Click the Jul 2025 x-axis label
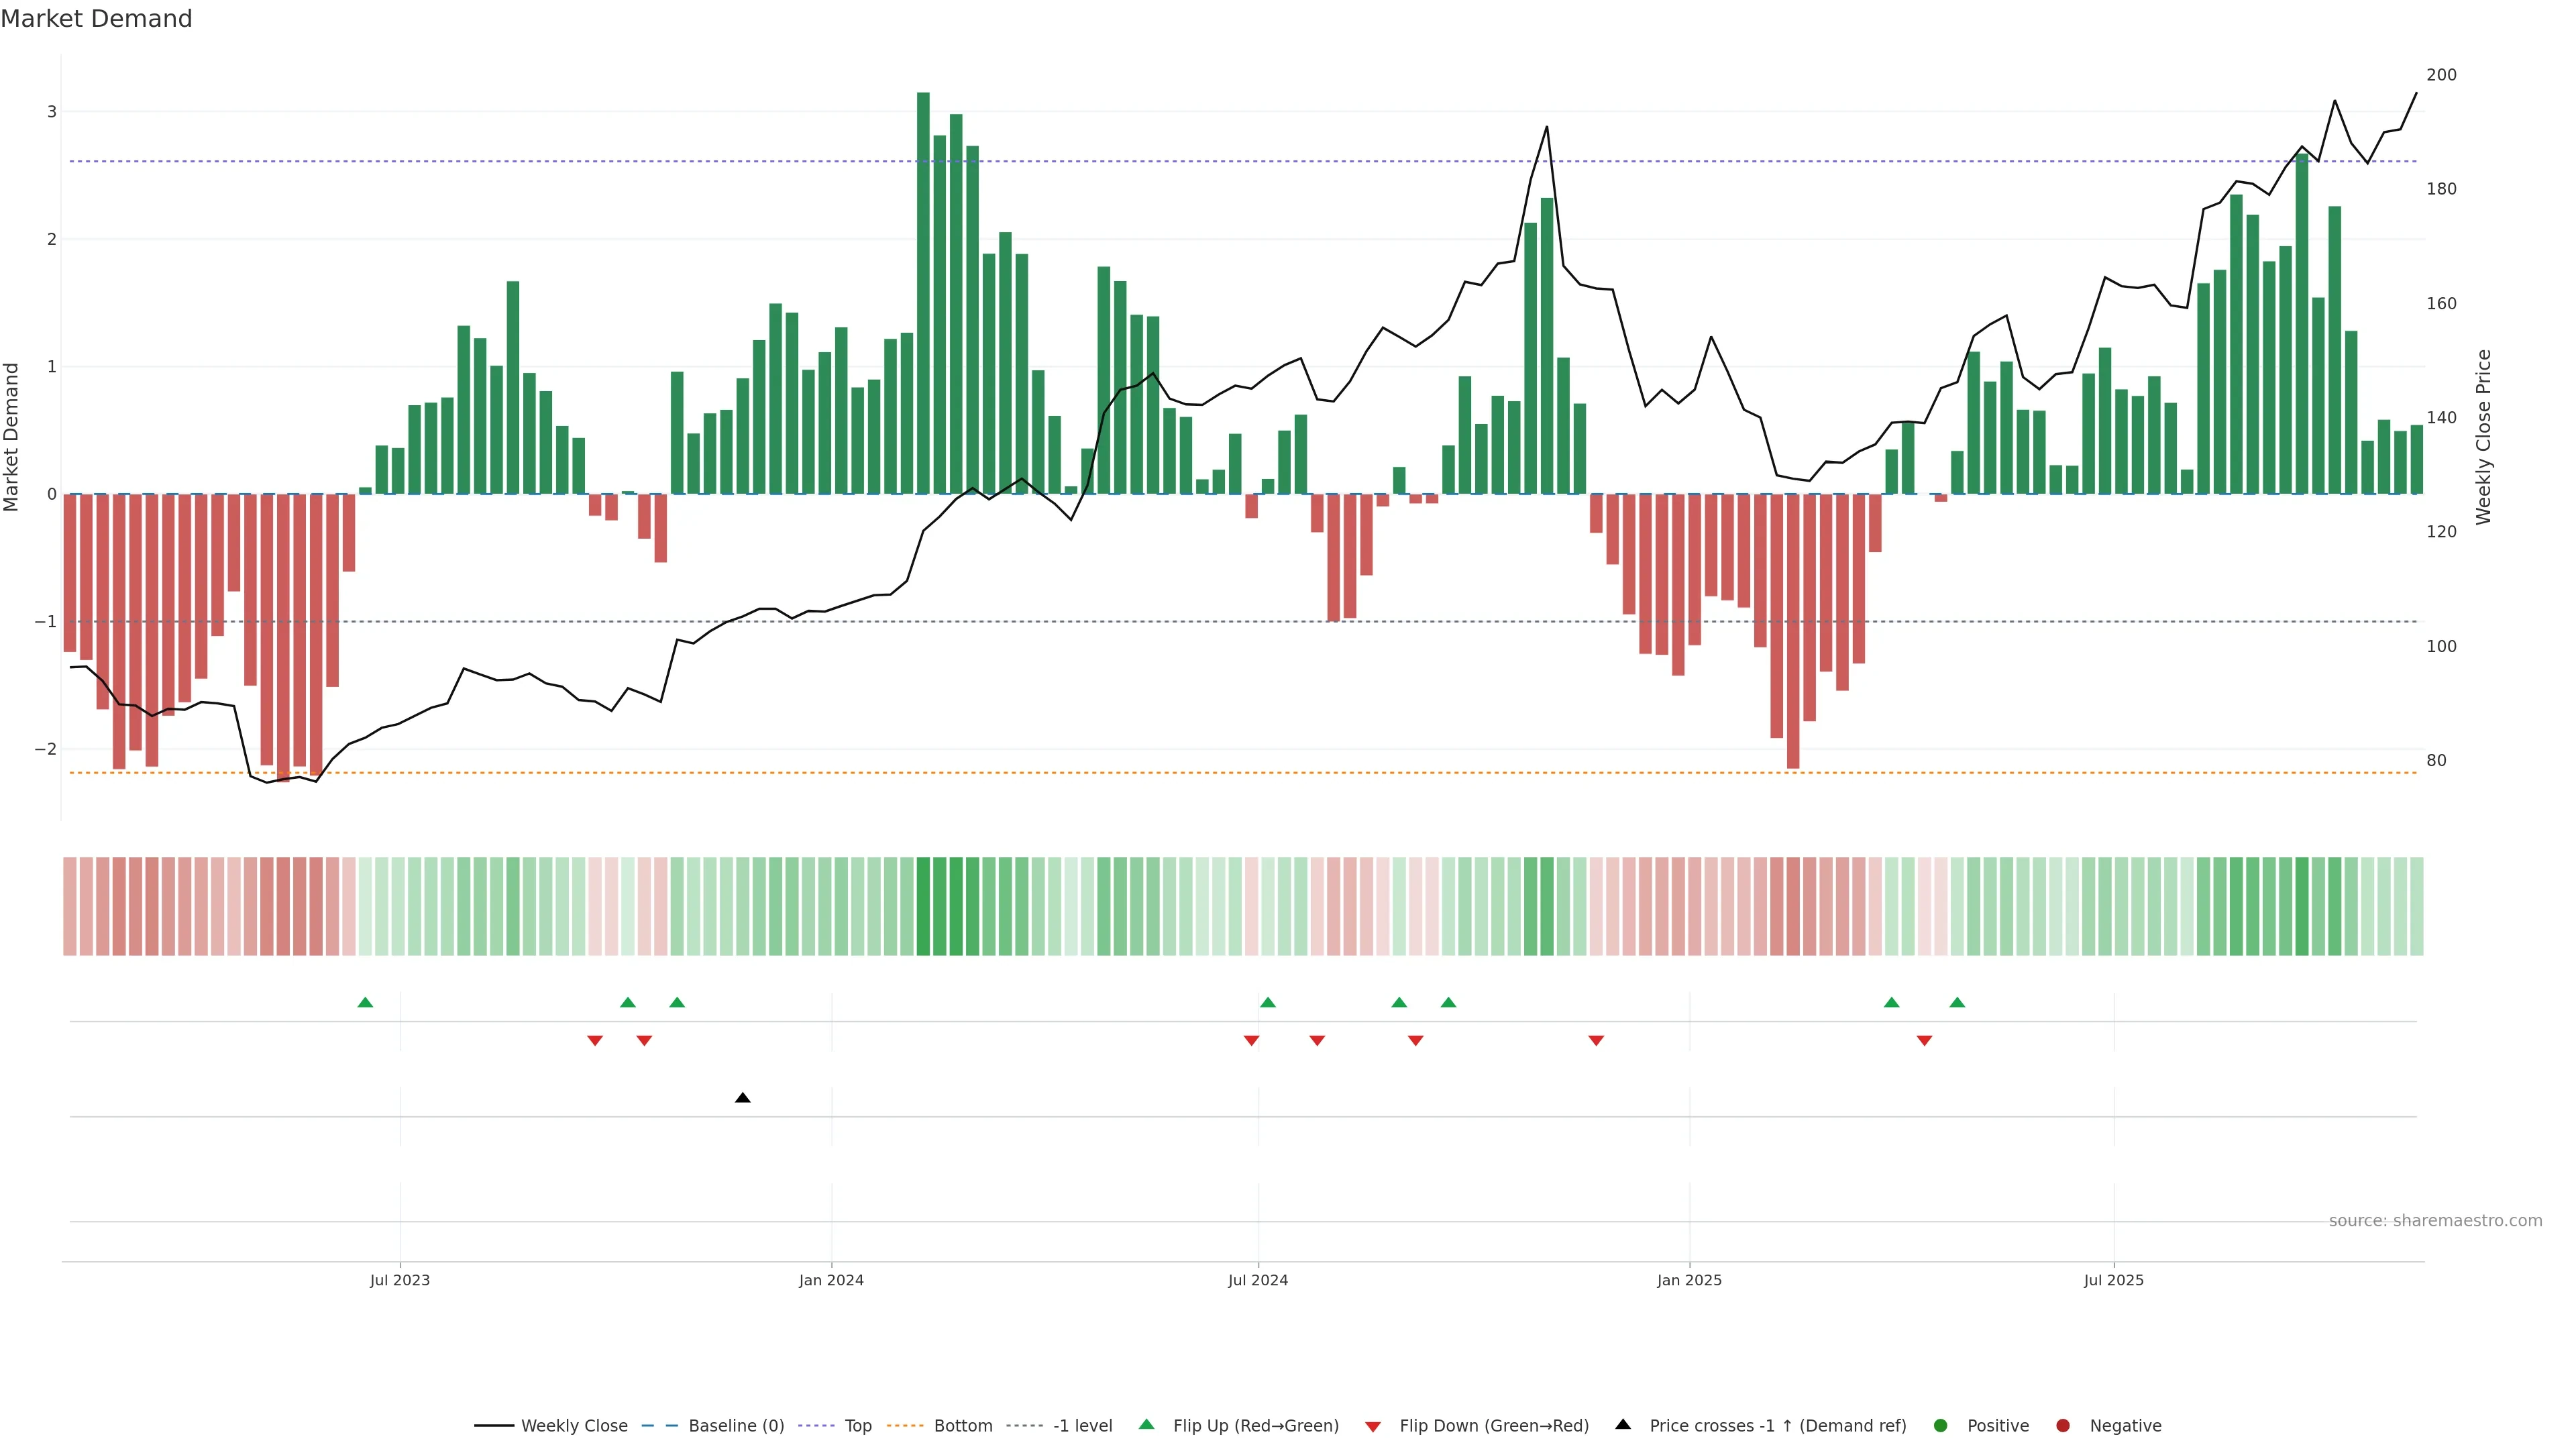This screenshot has width=2576, height=1449. coord(2113,1280)
